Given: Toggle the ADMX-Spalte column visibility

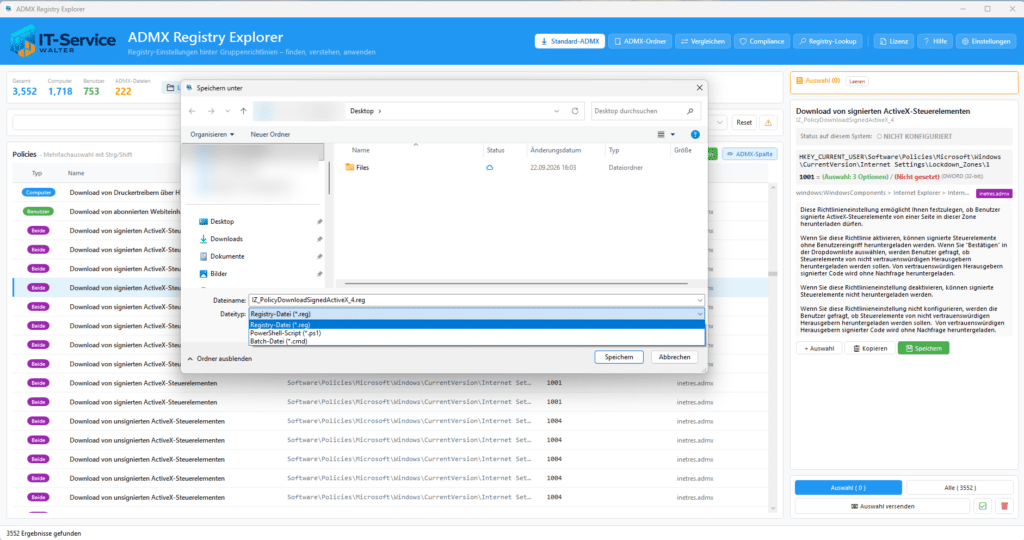Looking at the screenshot, I should [x=749, y=154].
